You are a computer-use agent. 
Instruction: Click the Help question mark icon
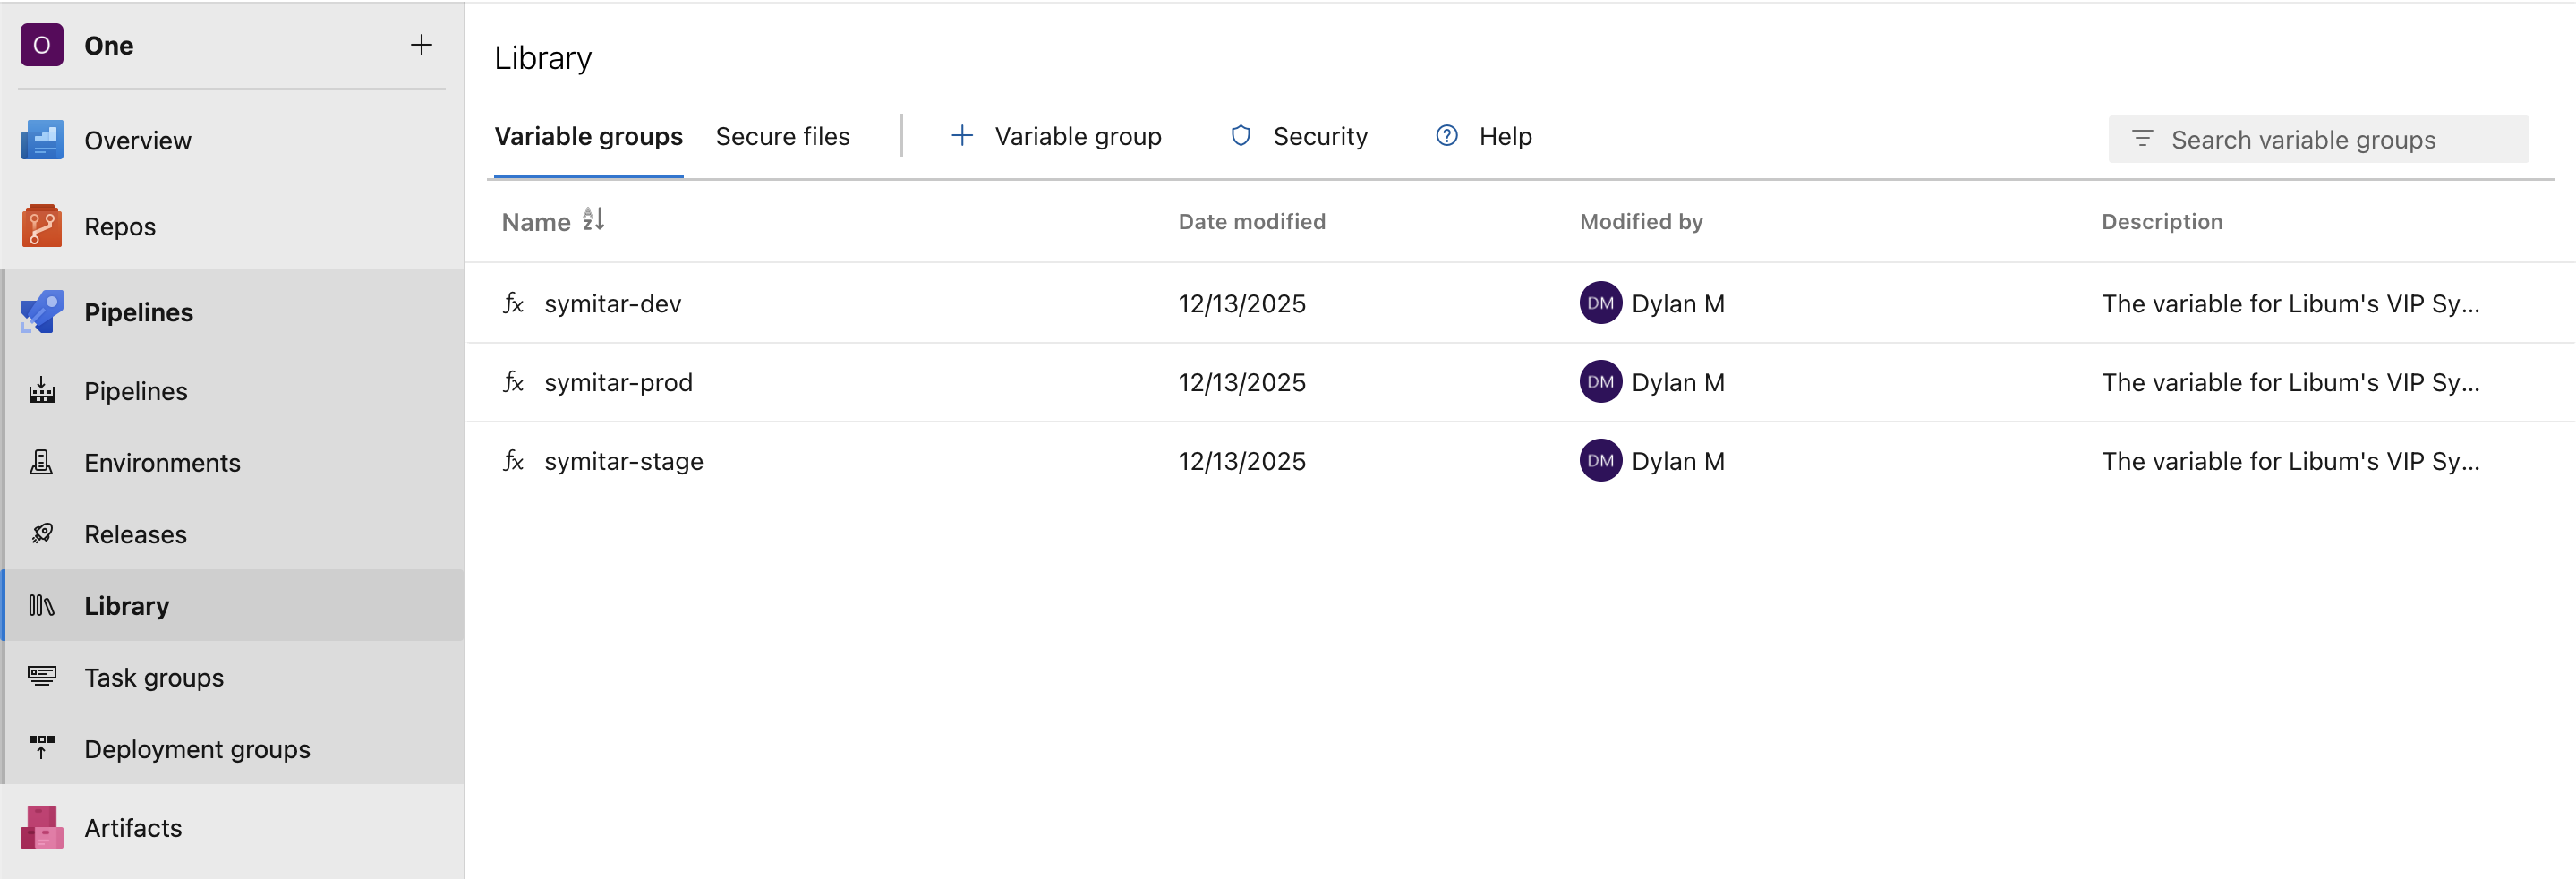1447,136
